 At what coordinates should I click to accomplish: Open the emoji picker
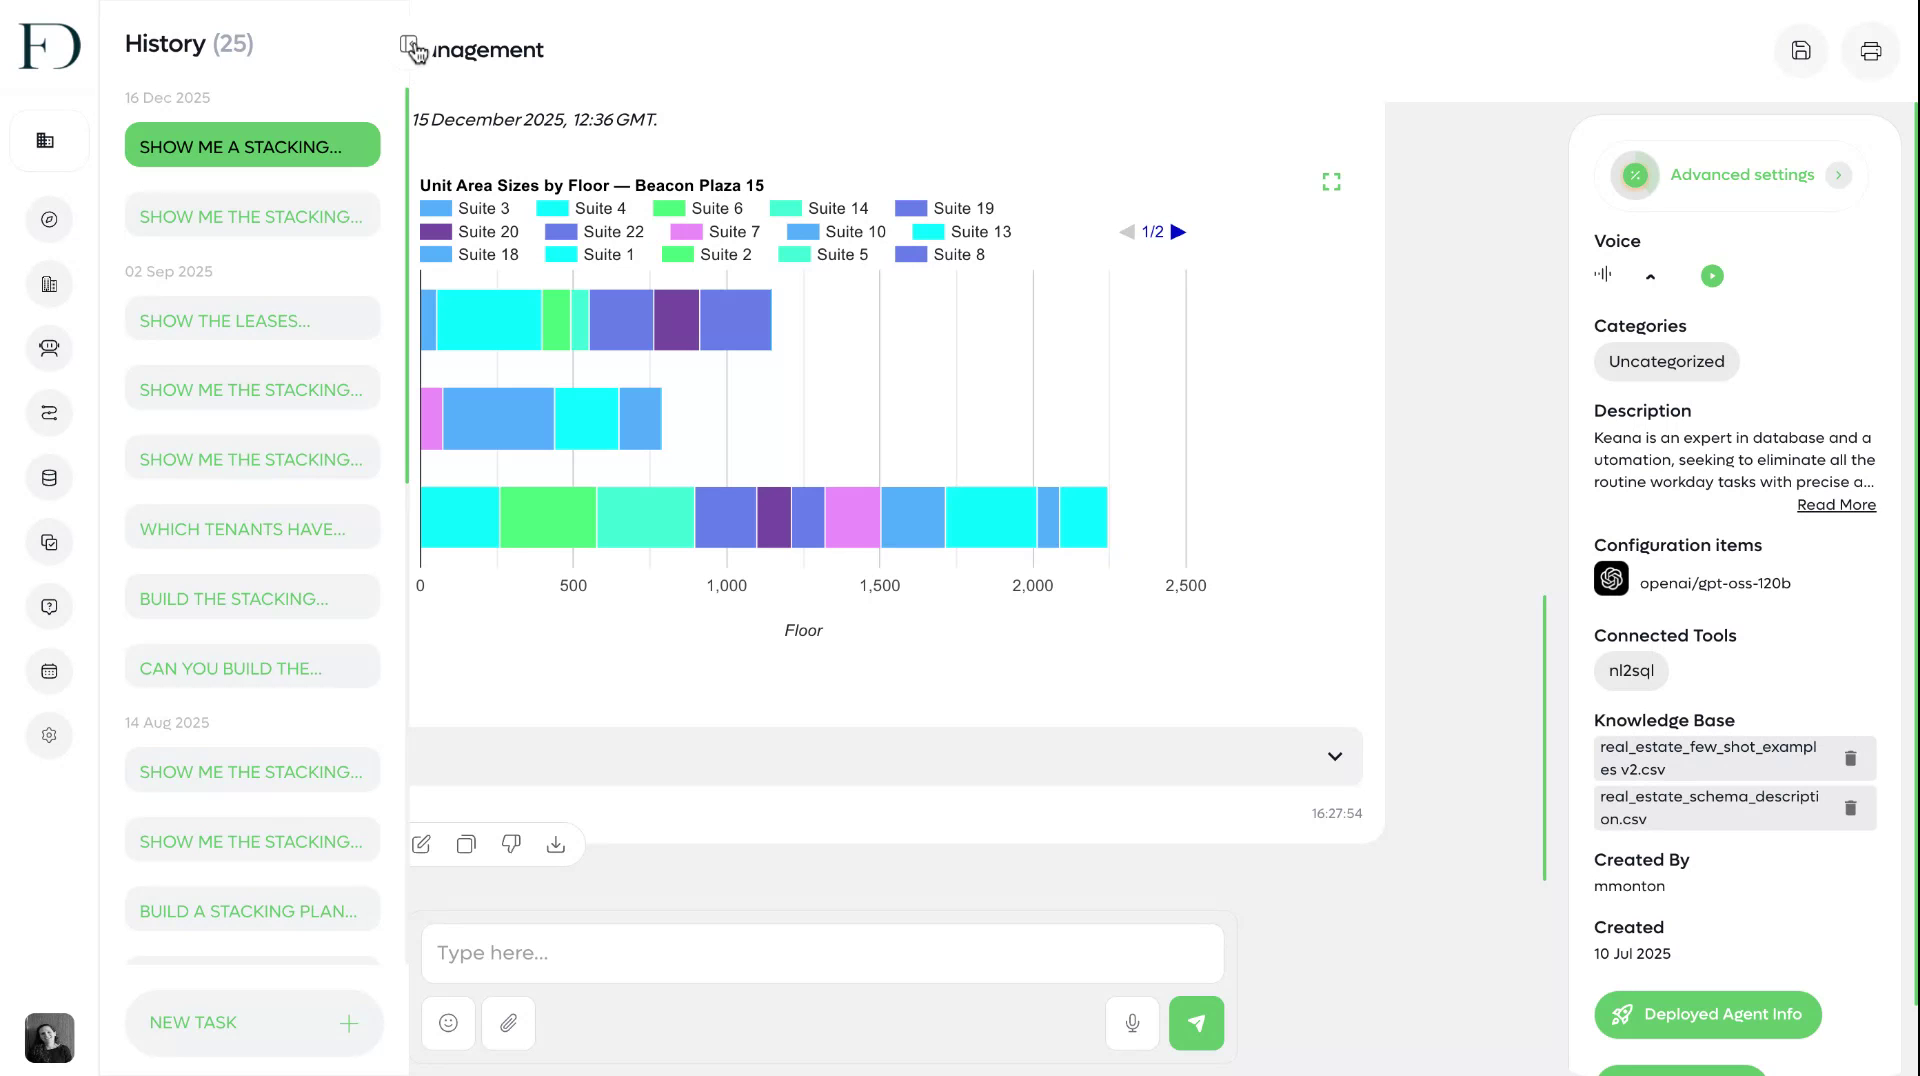pos(448,1023)
